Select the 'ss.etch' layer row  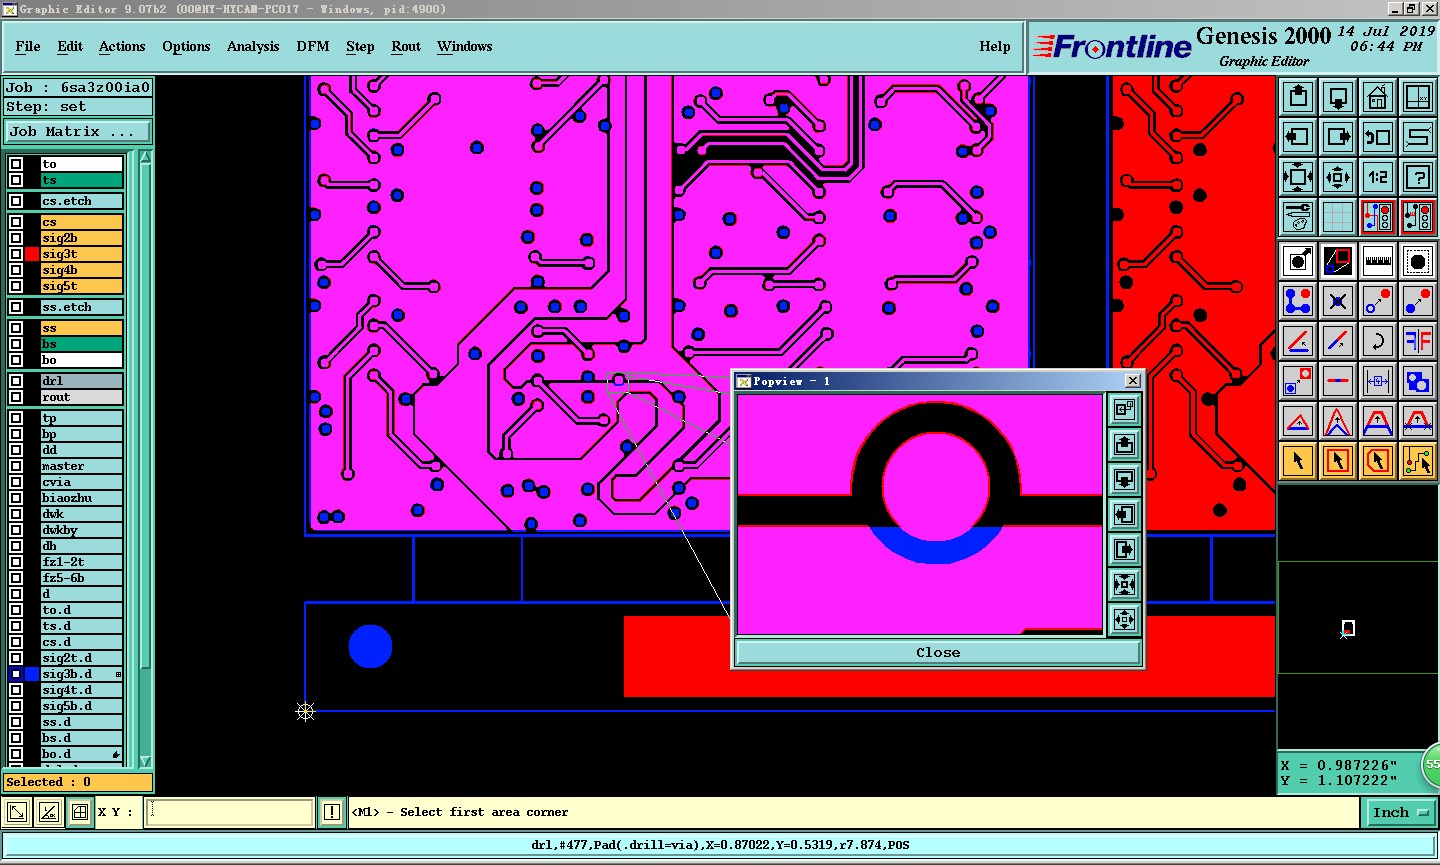tap(81, 307)
